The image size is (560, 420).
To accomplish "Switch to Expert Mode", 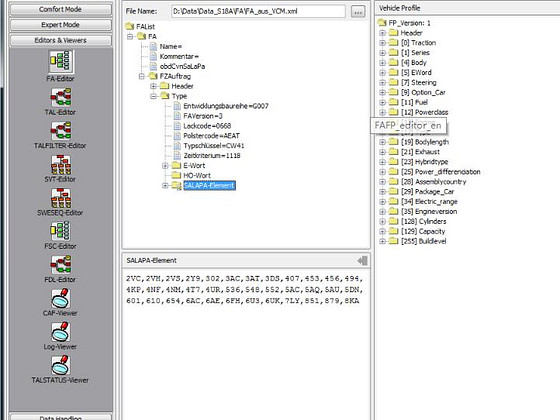I will [61, 25].
